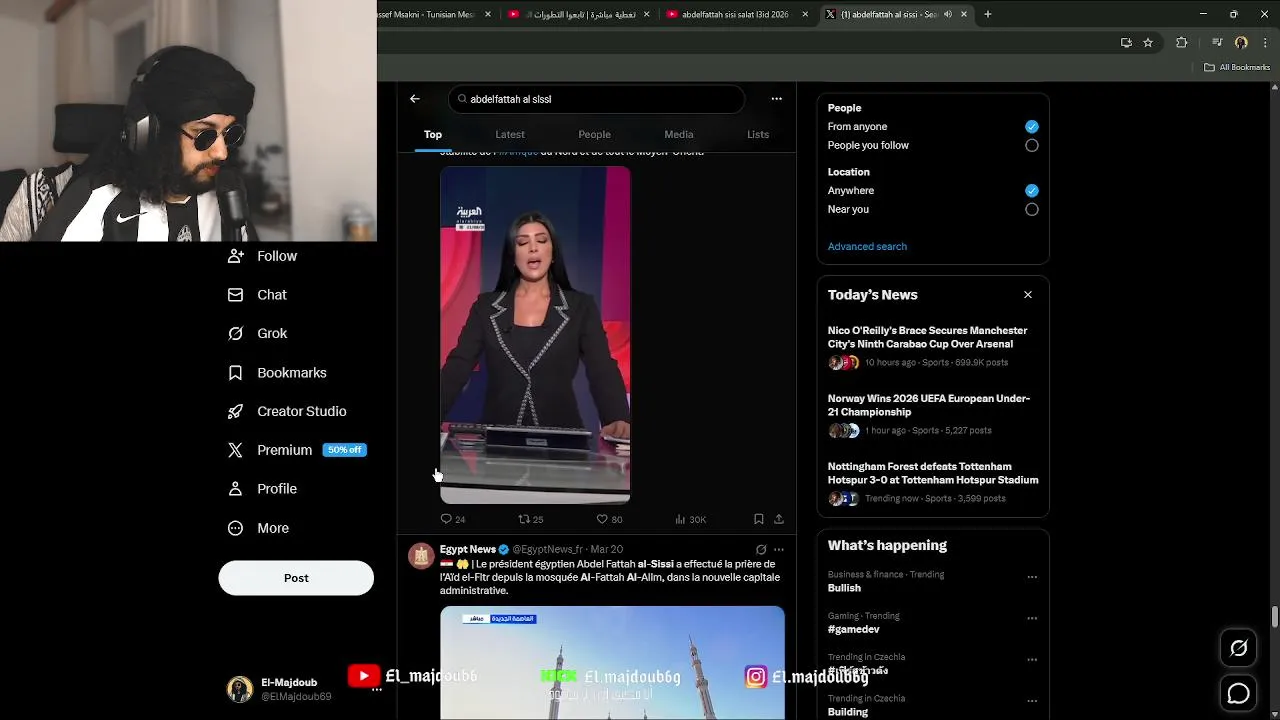Open Mar 20 post date link
1280x720 pixels.
[606, 549]
